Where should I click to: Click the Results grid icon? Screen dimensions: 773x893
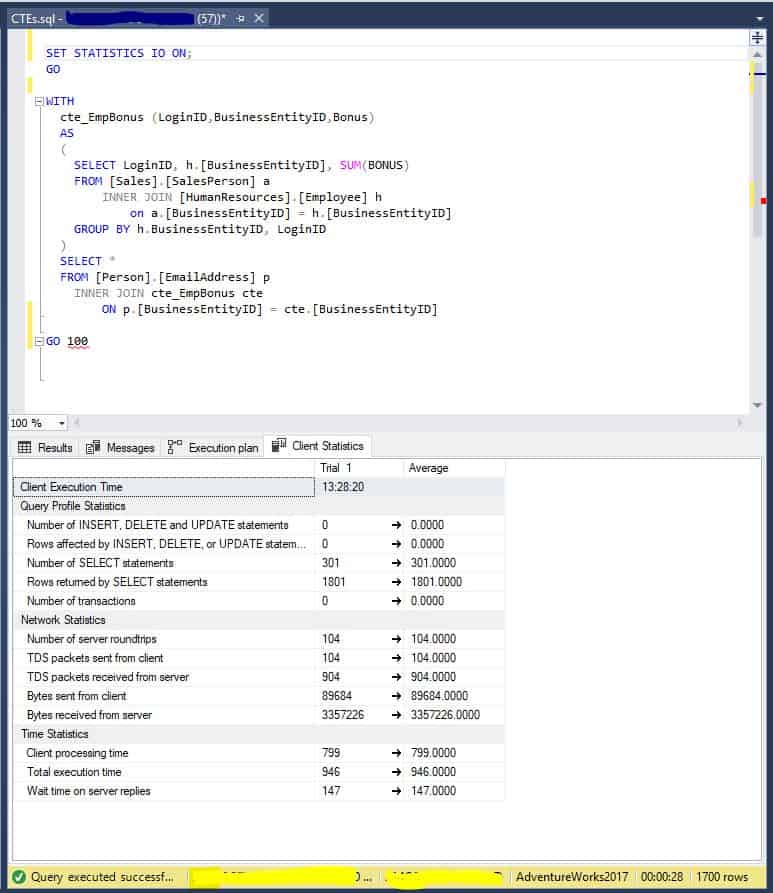[24, 447]
